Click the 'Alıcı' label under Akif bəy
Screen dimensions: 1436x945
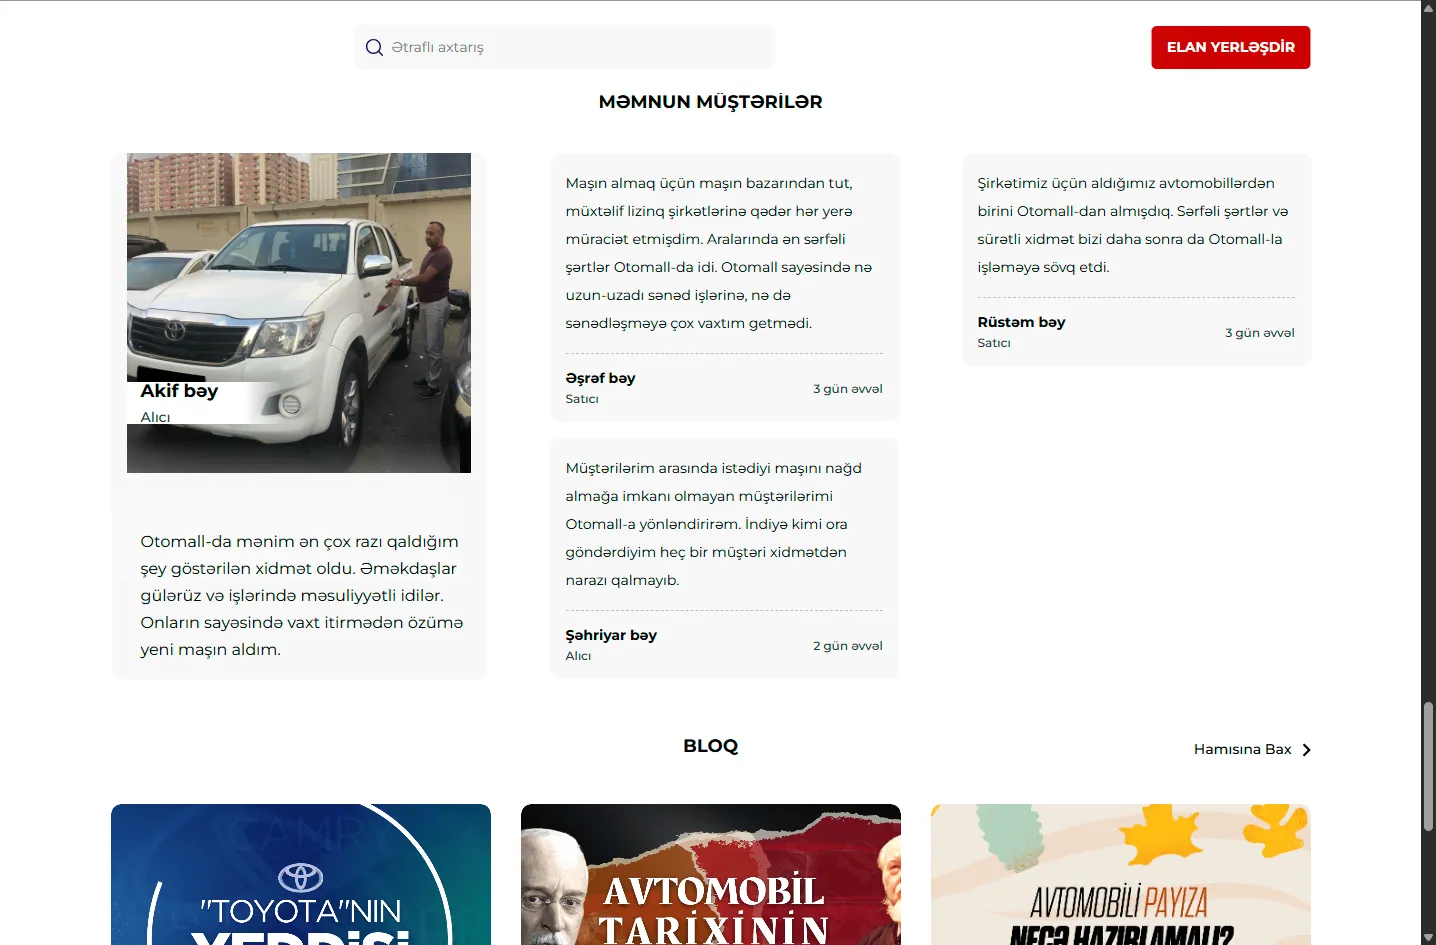pyautogui.click(x=155, y=417)
